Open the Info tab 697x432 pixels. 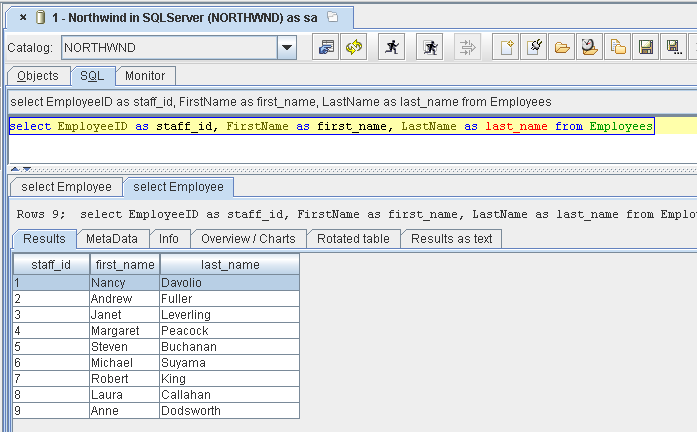[x=169, y=239]
